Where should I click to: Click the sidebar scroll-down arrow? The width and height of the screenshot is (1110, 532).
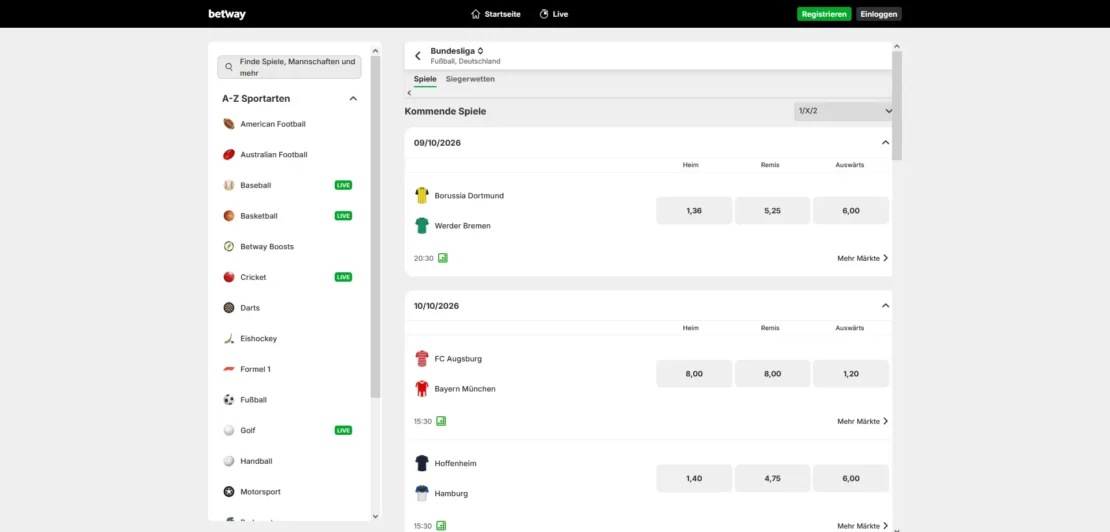coord(375,516)
